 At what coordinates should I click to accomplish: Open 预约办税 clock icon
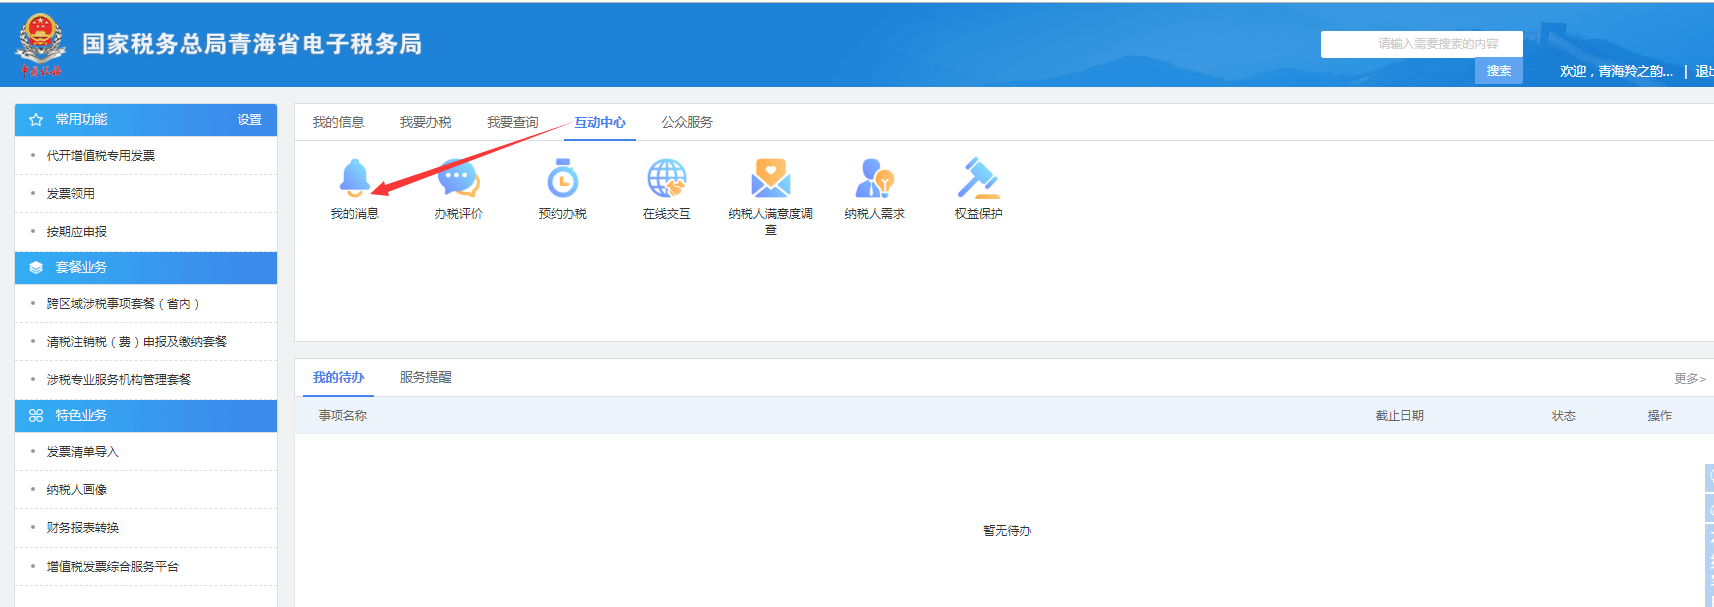(562, 178)
